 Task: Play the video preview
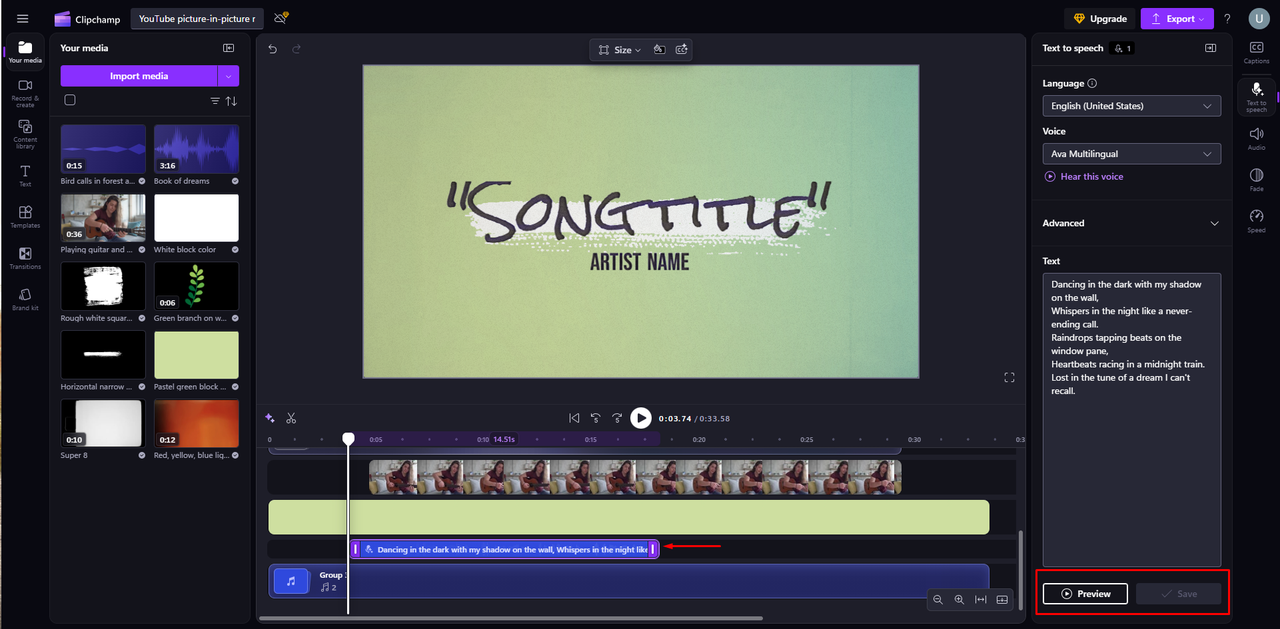(641, 418)
